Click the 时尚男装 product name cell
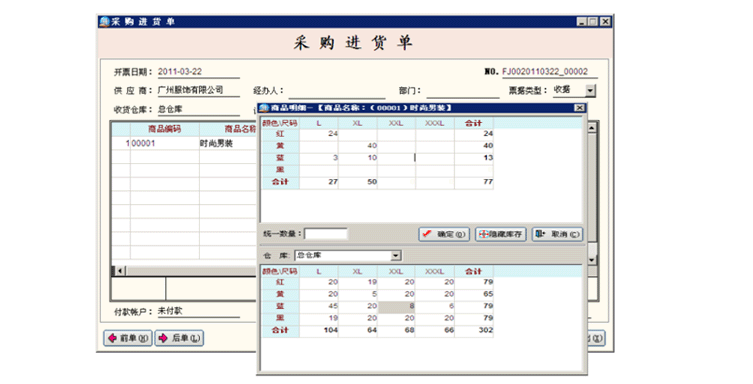Viewport: 753px width, 384px height. coord(228,144)
